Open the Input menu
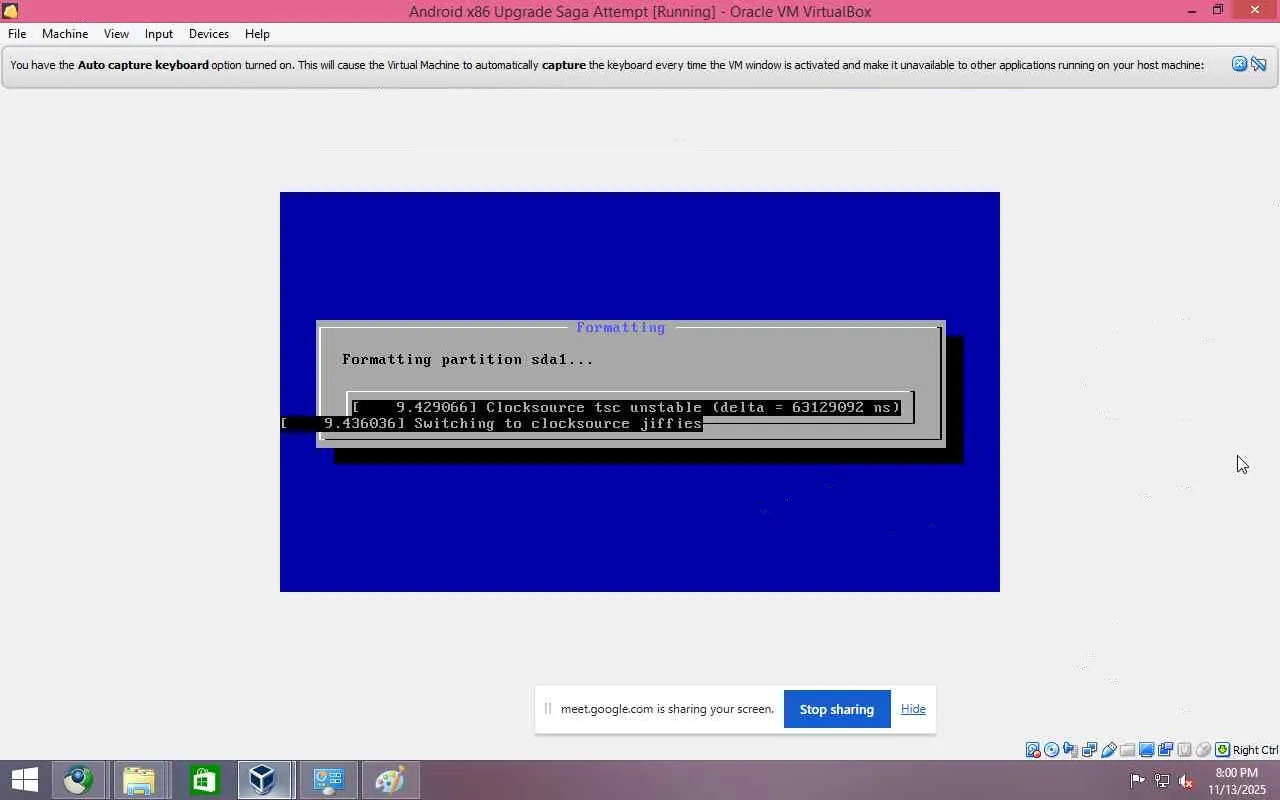1280x800 pixels. 159,34
